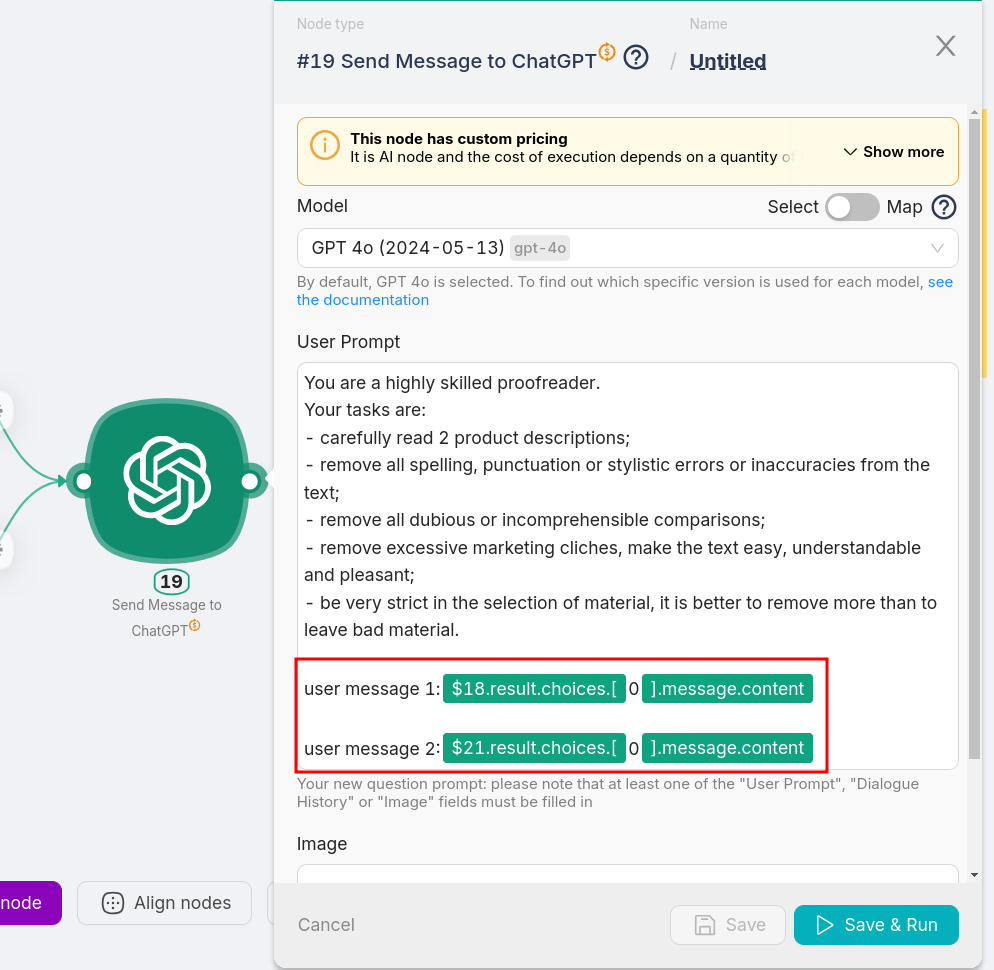
Task: Click the 'Image' field label
Action: click(x=321, y=844)
